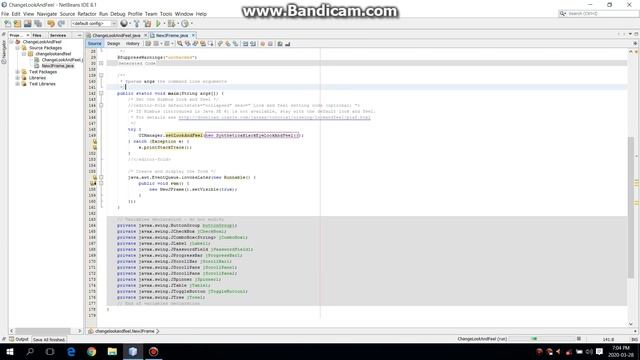Open the Profile Project dropdown arrow

coord(191,24)
